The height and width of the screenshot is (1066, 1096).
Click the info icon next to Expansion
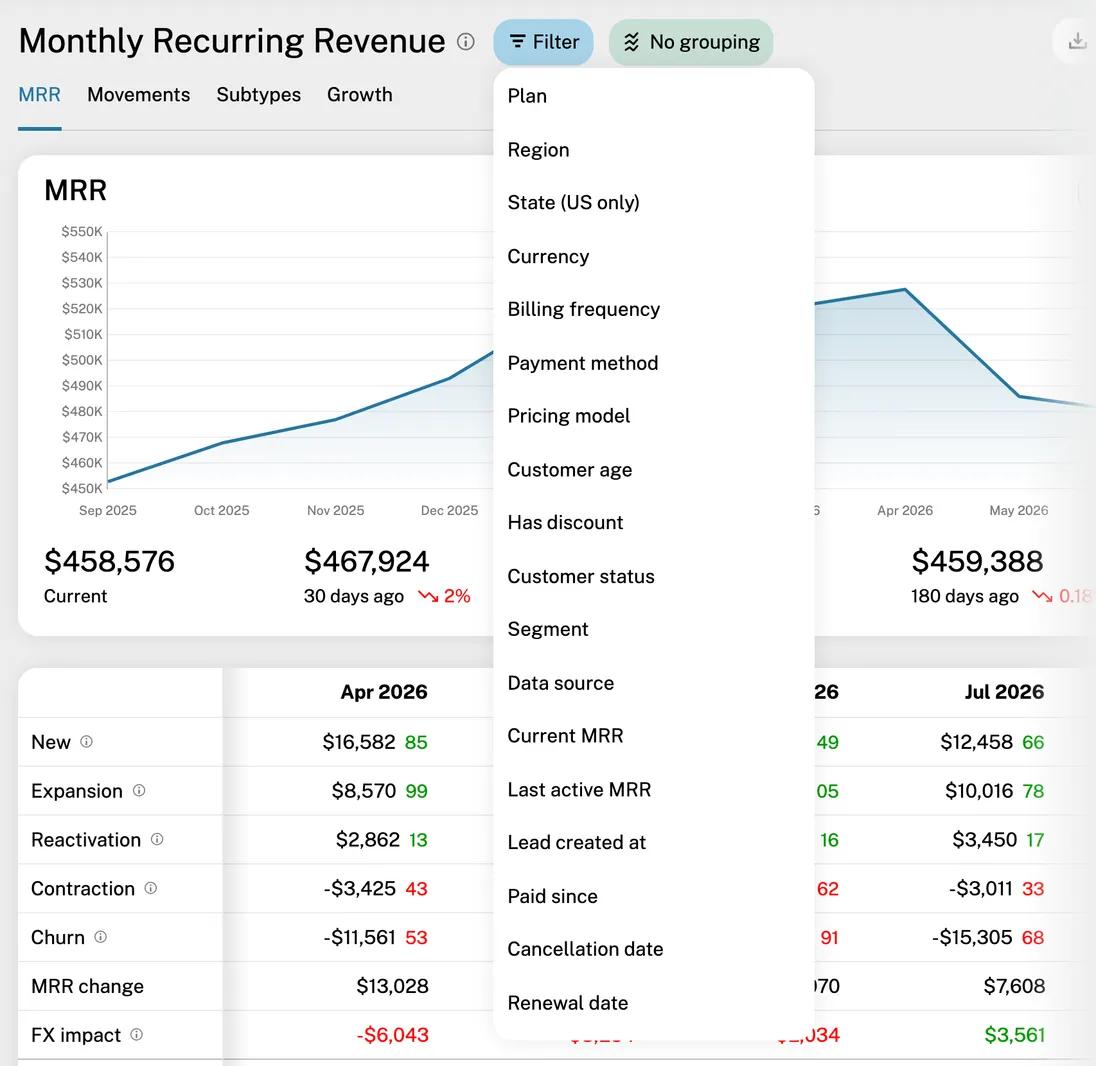click(139, 791)
